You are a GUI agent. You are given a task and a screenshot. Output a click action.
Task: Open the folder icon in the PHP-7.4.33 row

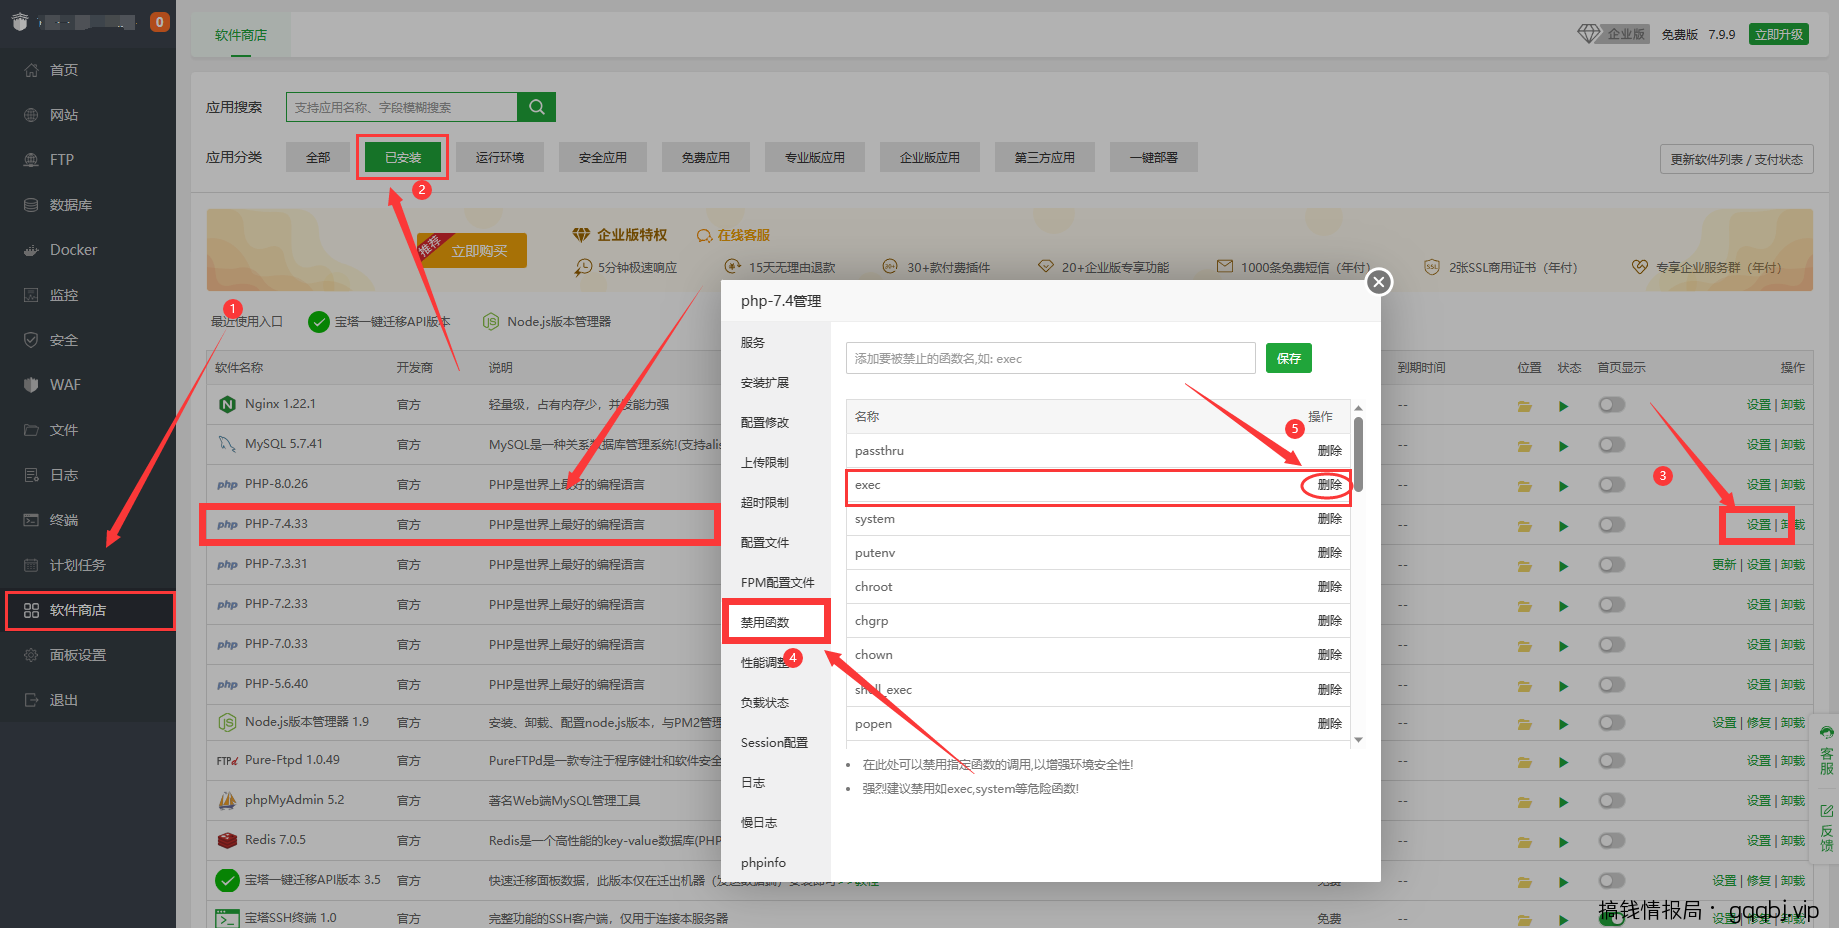pos(1524,524)
